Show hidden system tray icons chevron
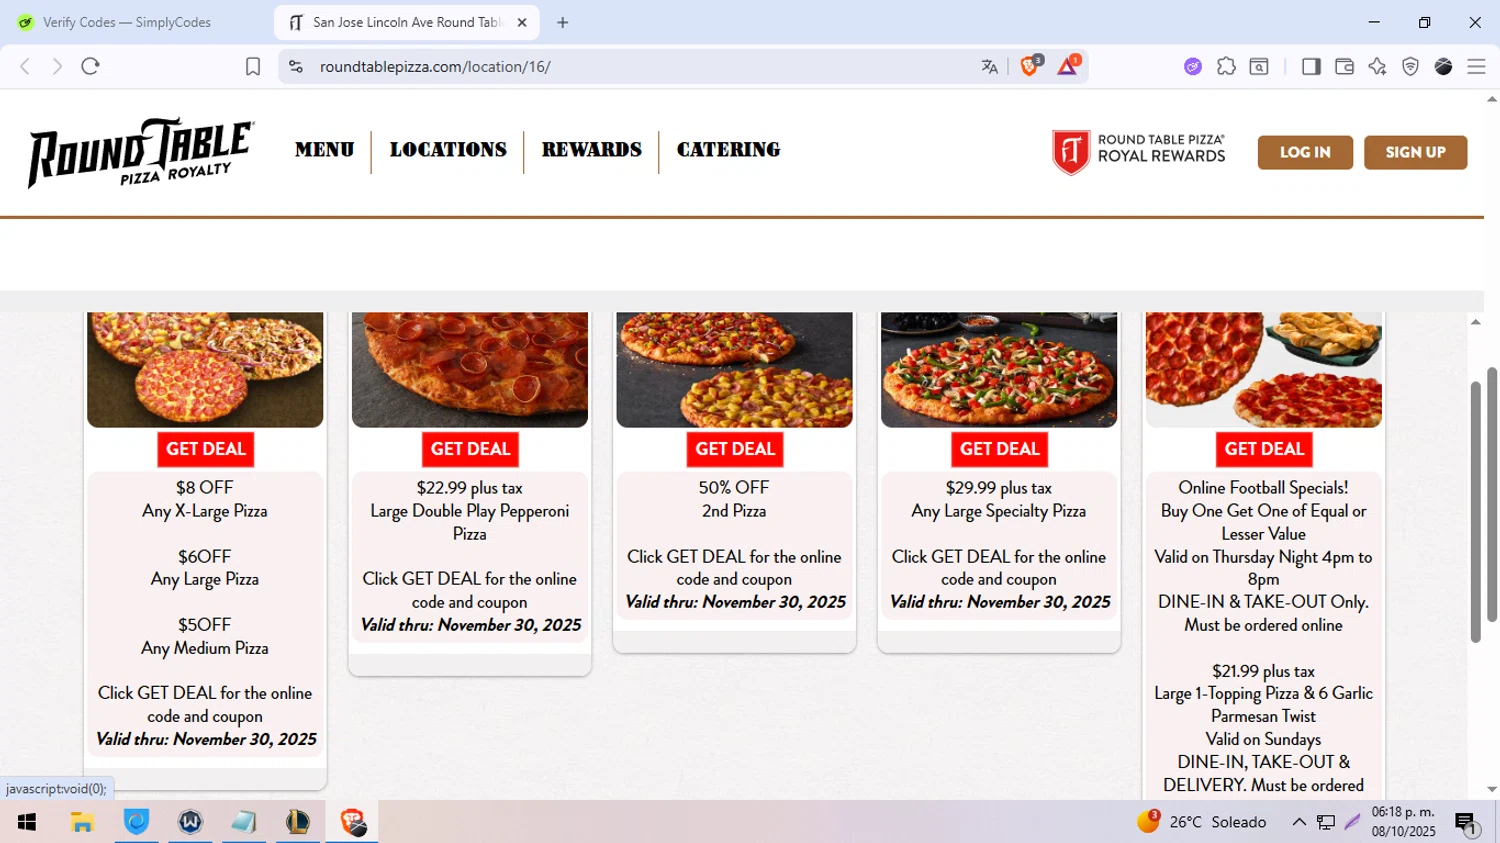The width and height of the screenshot is (1500, 843). 1299,822
